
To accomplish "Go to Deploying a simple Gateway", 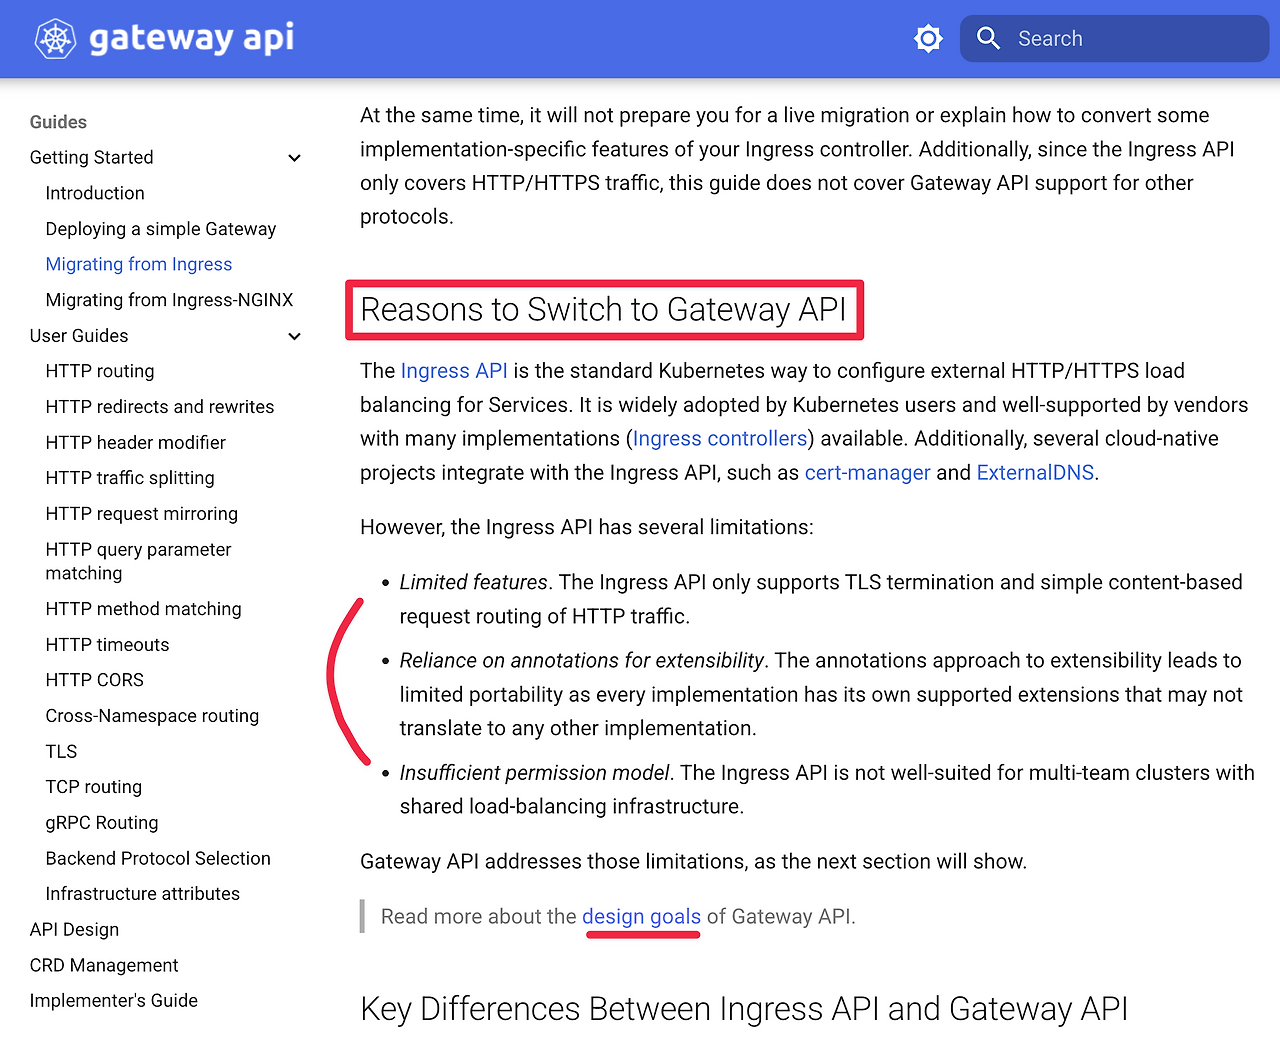I will 161,229.
